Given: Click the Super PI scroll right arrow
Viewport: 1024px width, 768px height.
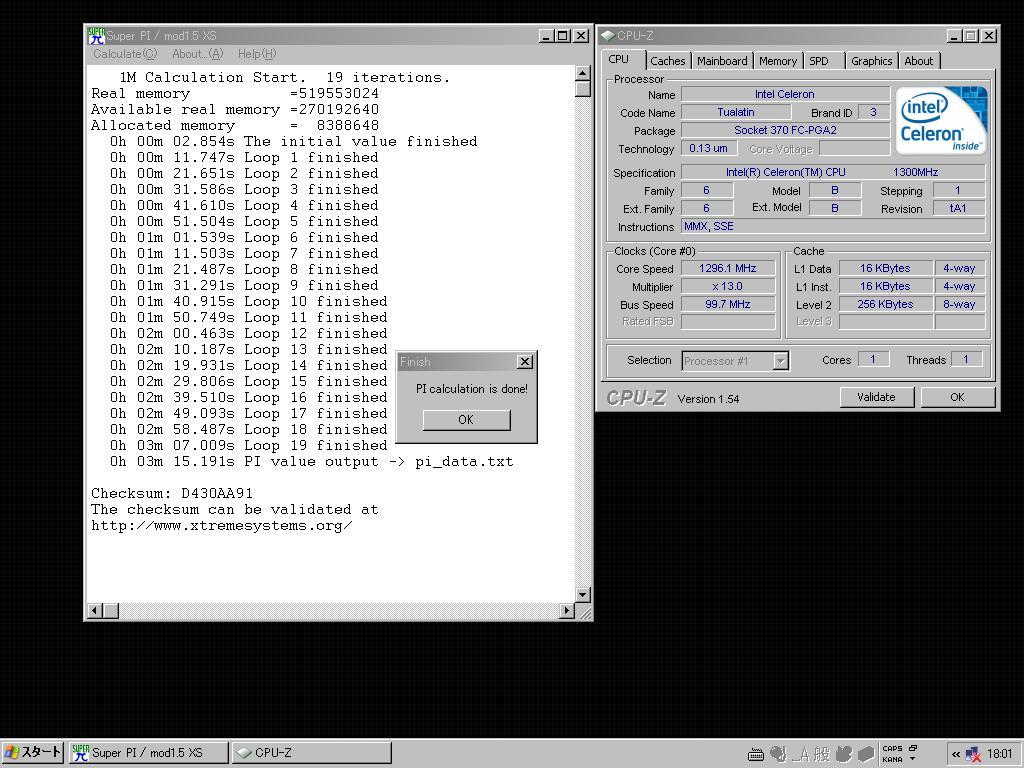Looking at the screenshot, I should [x=567, y=611].
